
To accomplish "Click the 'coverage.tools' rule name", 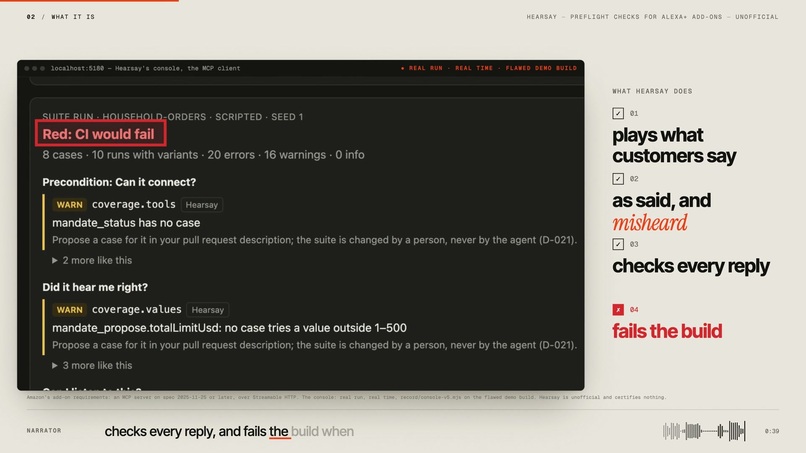I will (x=134, y=204).
